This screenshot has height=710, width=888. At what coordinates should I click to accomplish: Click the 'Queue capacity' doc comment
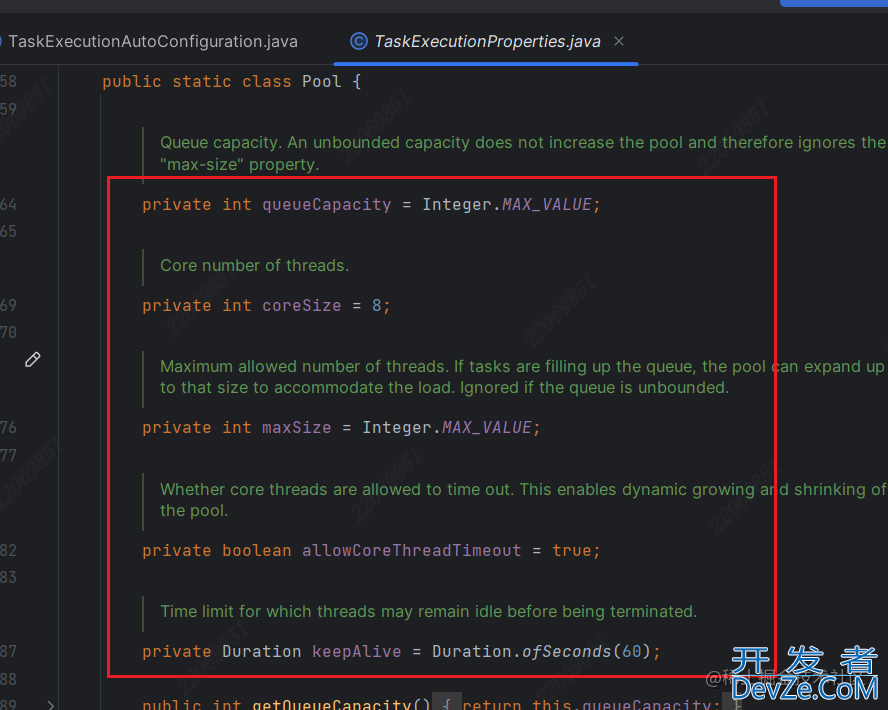[523, 153]
